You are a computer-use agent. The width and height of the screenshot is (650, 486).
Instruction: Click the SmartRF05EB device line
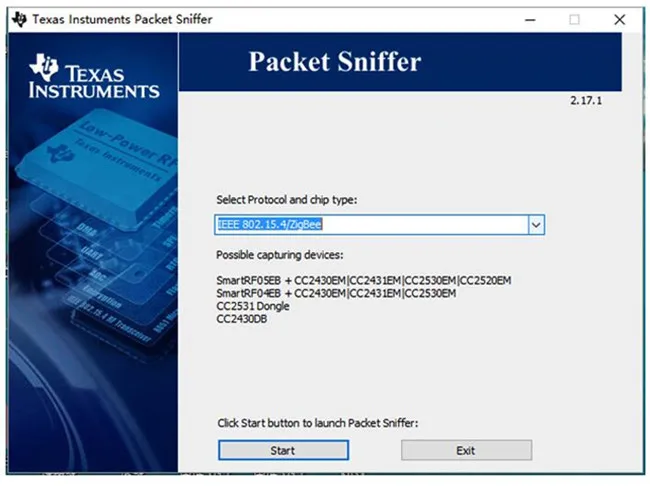[364, 280]
